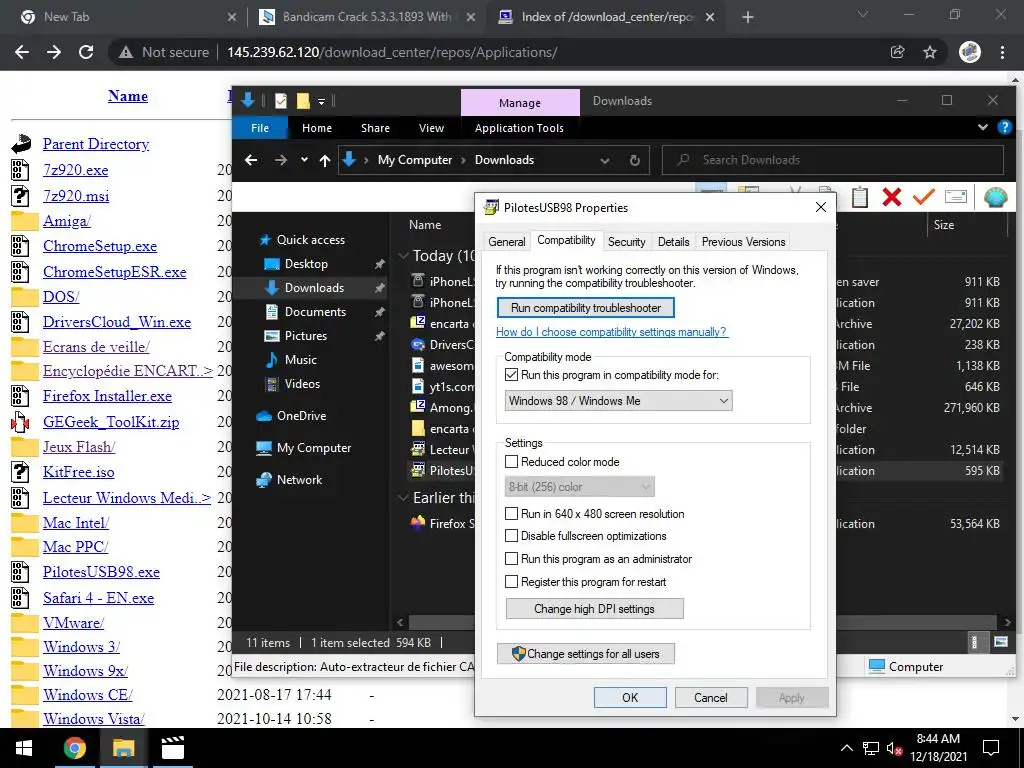
Task: Check Disable fullscreen optimizations
Action: [511, 536]
